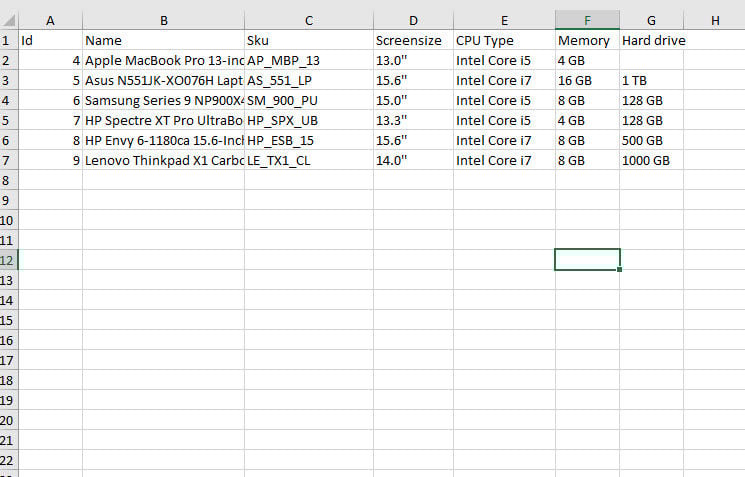Select column C header
Screen dimensions: 745x477
click(x=309, y=20)
